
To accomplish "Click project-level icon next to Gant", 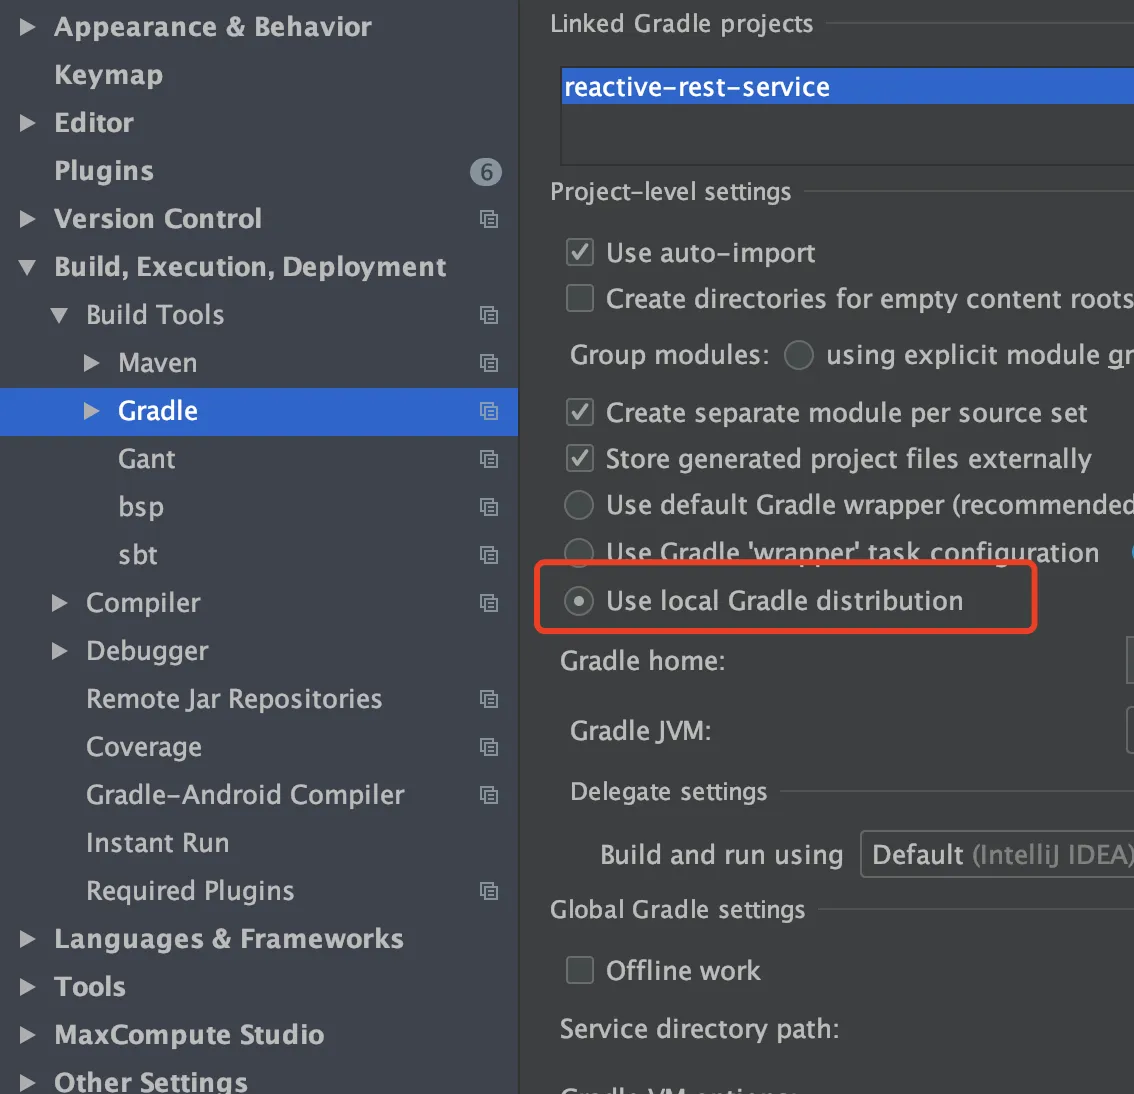I will pos(489,459).
